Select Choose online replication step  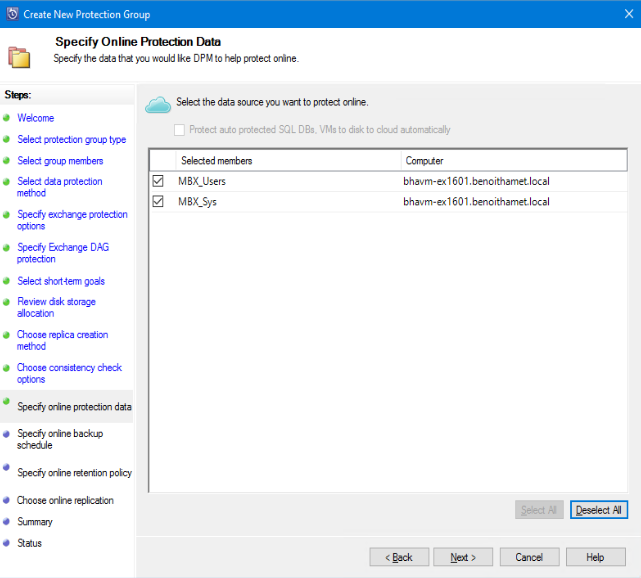(x=65, y=500)
